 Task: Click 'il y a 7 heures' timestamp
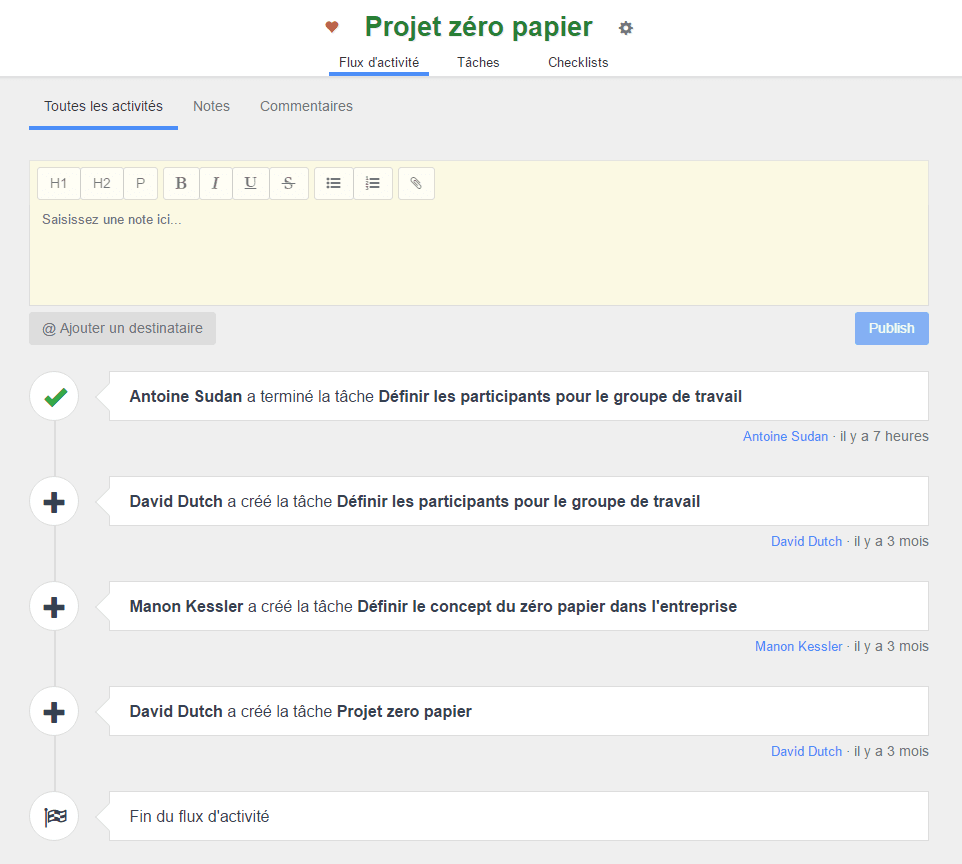(x=884, y=436)
